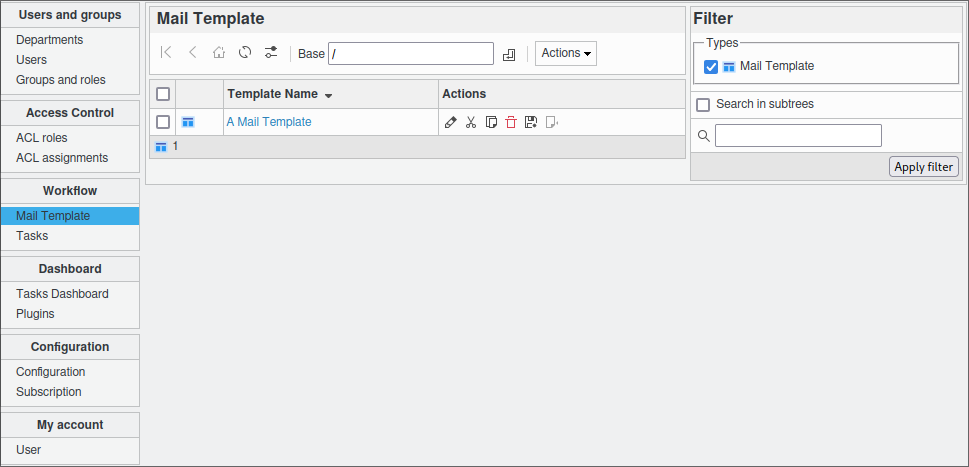This screenshot has height=467, width=969.
Task: Click the Access Control section header
Action: click(x=70, y=112)
